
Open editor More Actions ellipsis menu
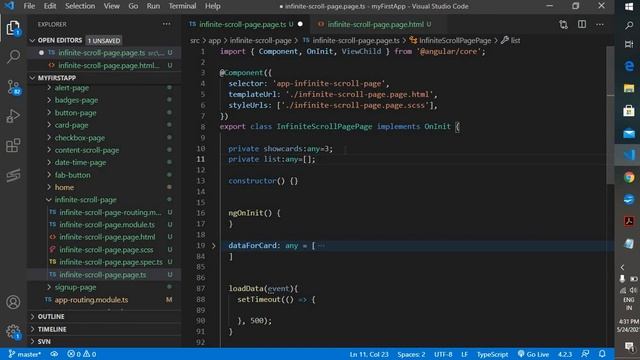(600, 24)
